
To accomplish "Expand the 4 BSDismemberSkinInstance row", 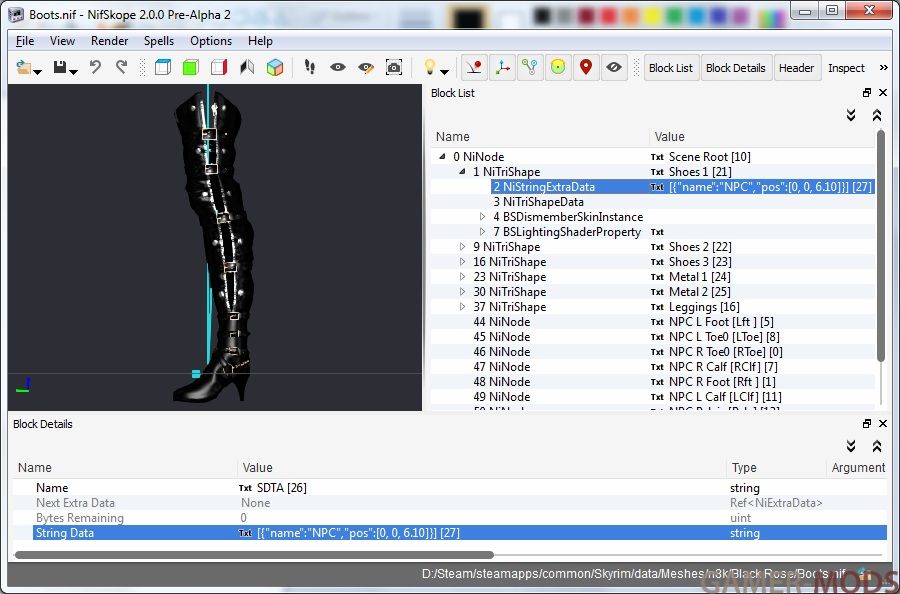I will coord(483,217).
